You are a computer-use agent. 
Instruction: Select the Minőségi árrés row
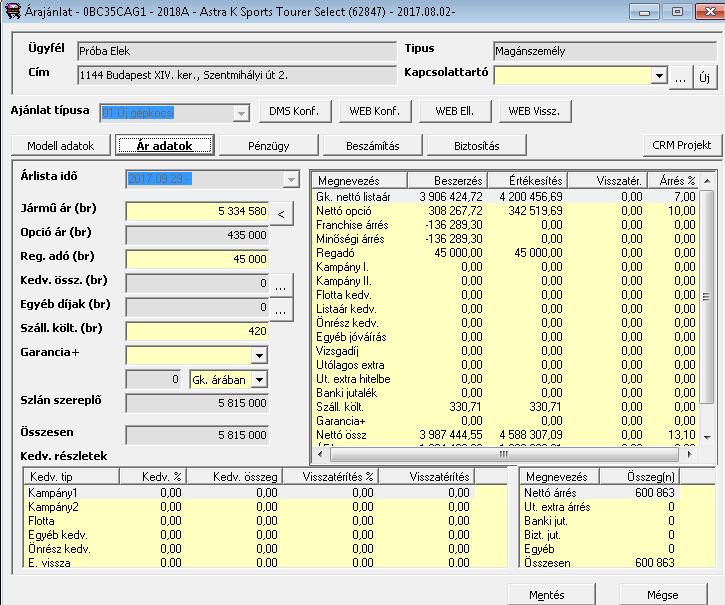click(506, 239)
